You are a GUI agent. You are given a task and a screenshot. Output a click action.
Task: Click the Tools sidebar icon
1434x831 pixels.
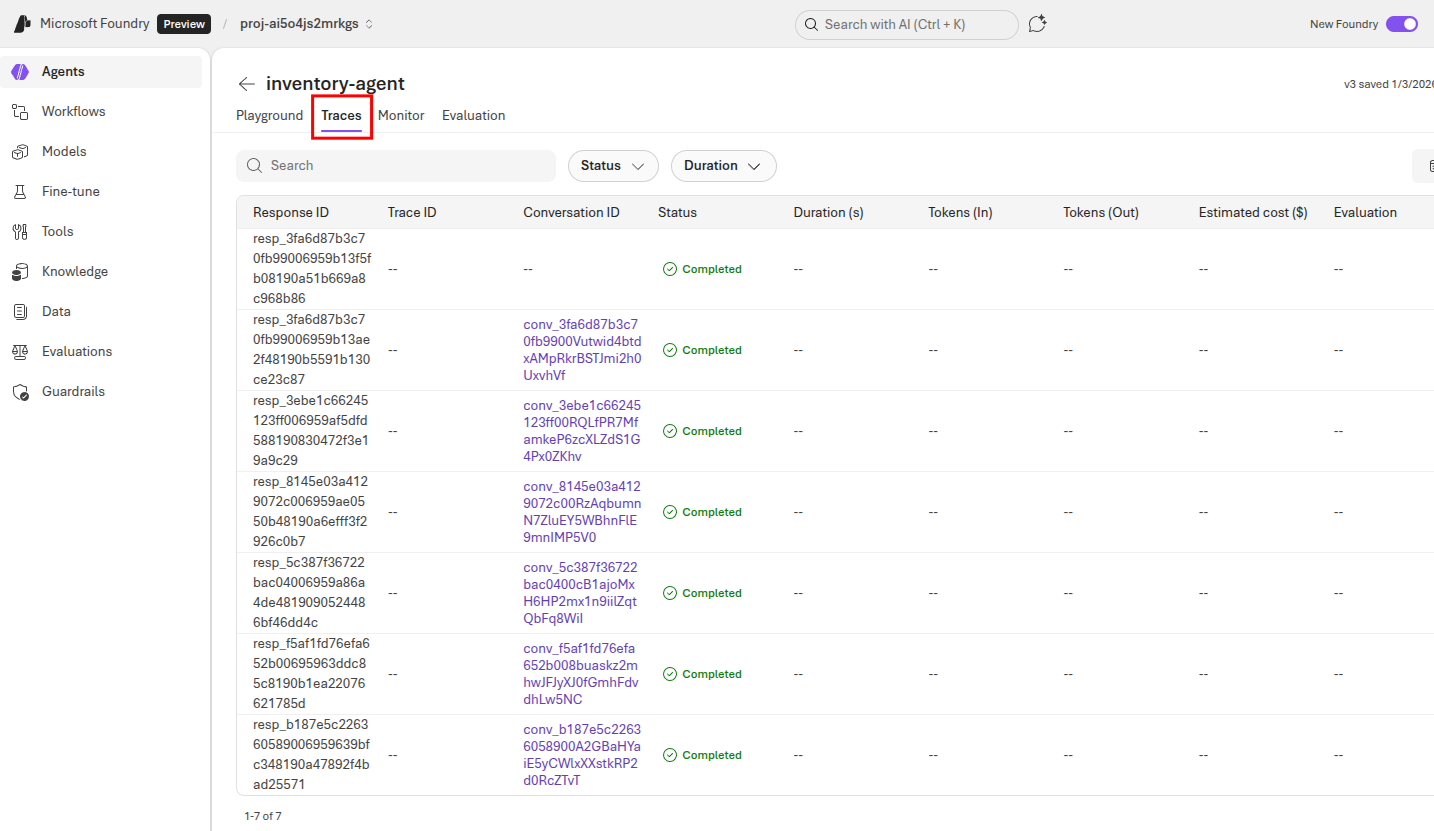point(20,232)
